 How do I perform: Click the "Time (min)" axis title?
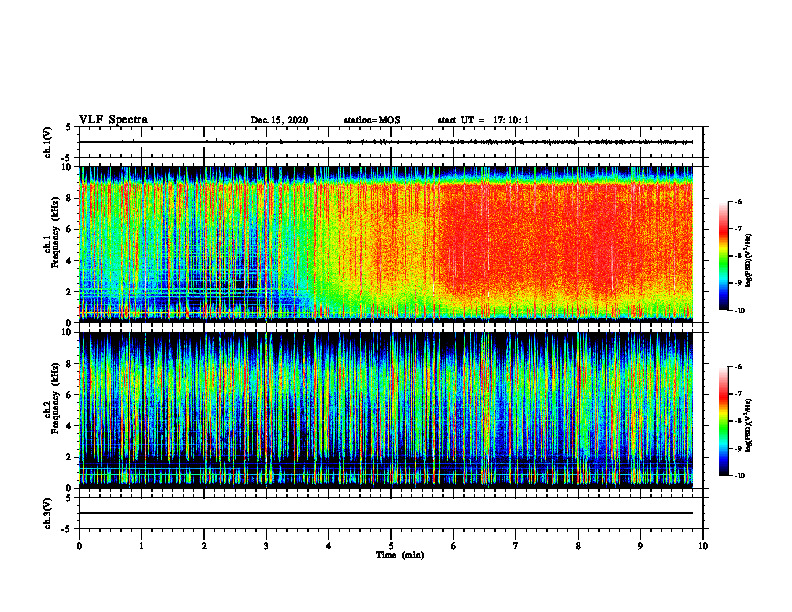pos(400,555)
